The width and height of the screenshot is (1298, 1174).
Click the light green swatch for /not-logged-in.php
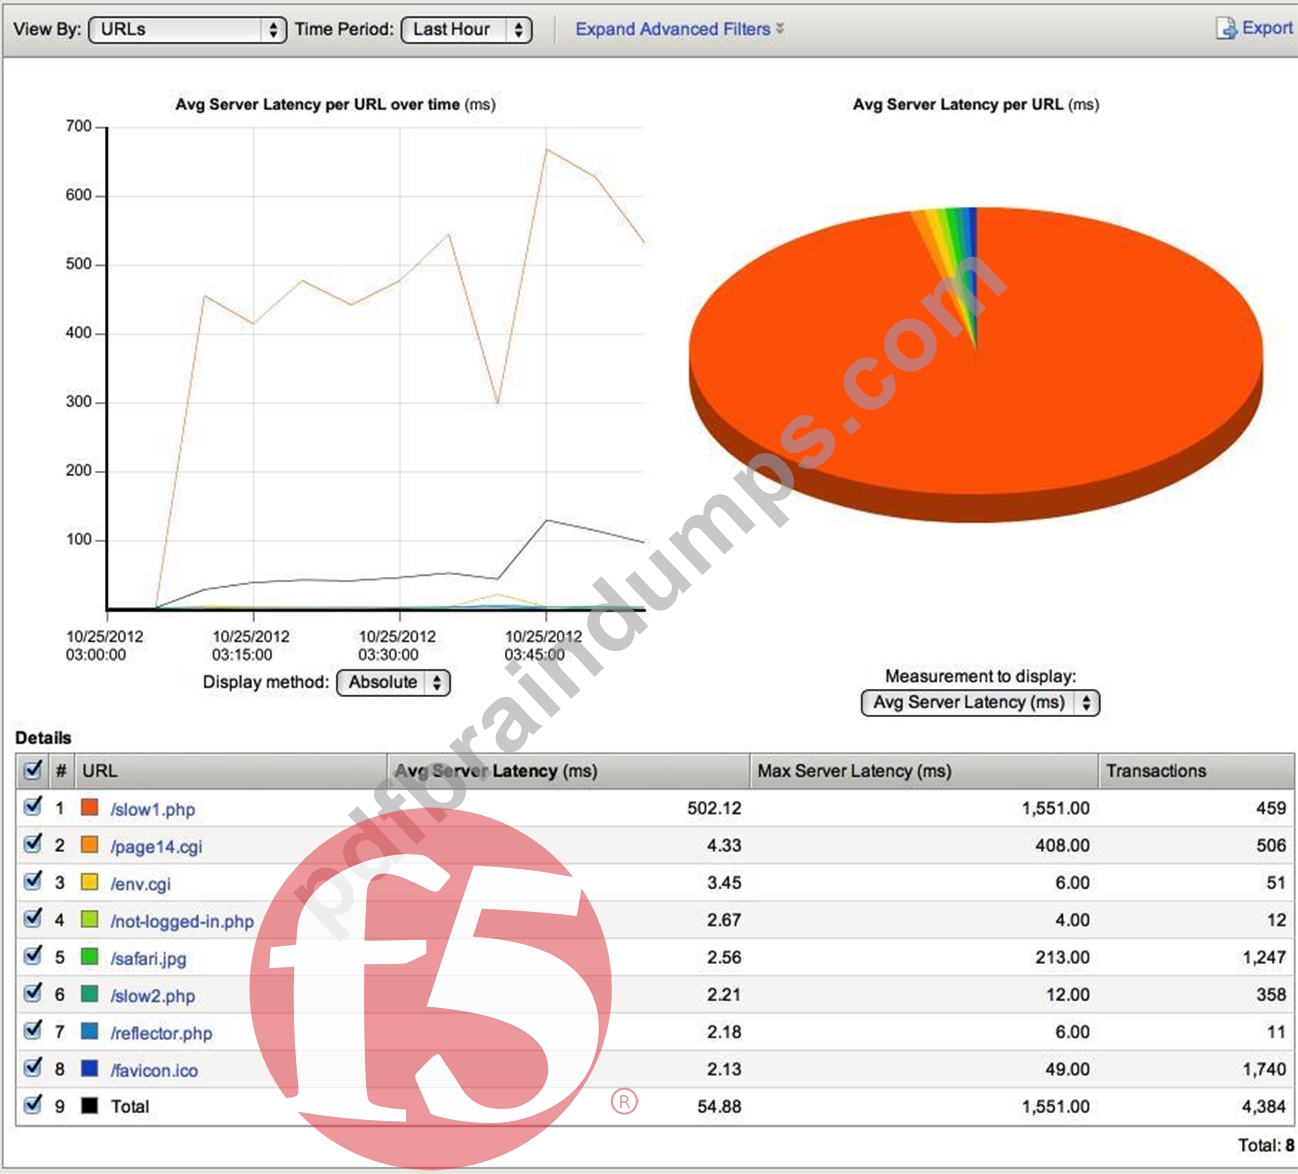coord(89,919)
